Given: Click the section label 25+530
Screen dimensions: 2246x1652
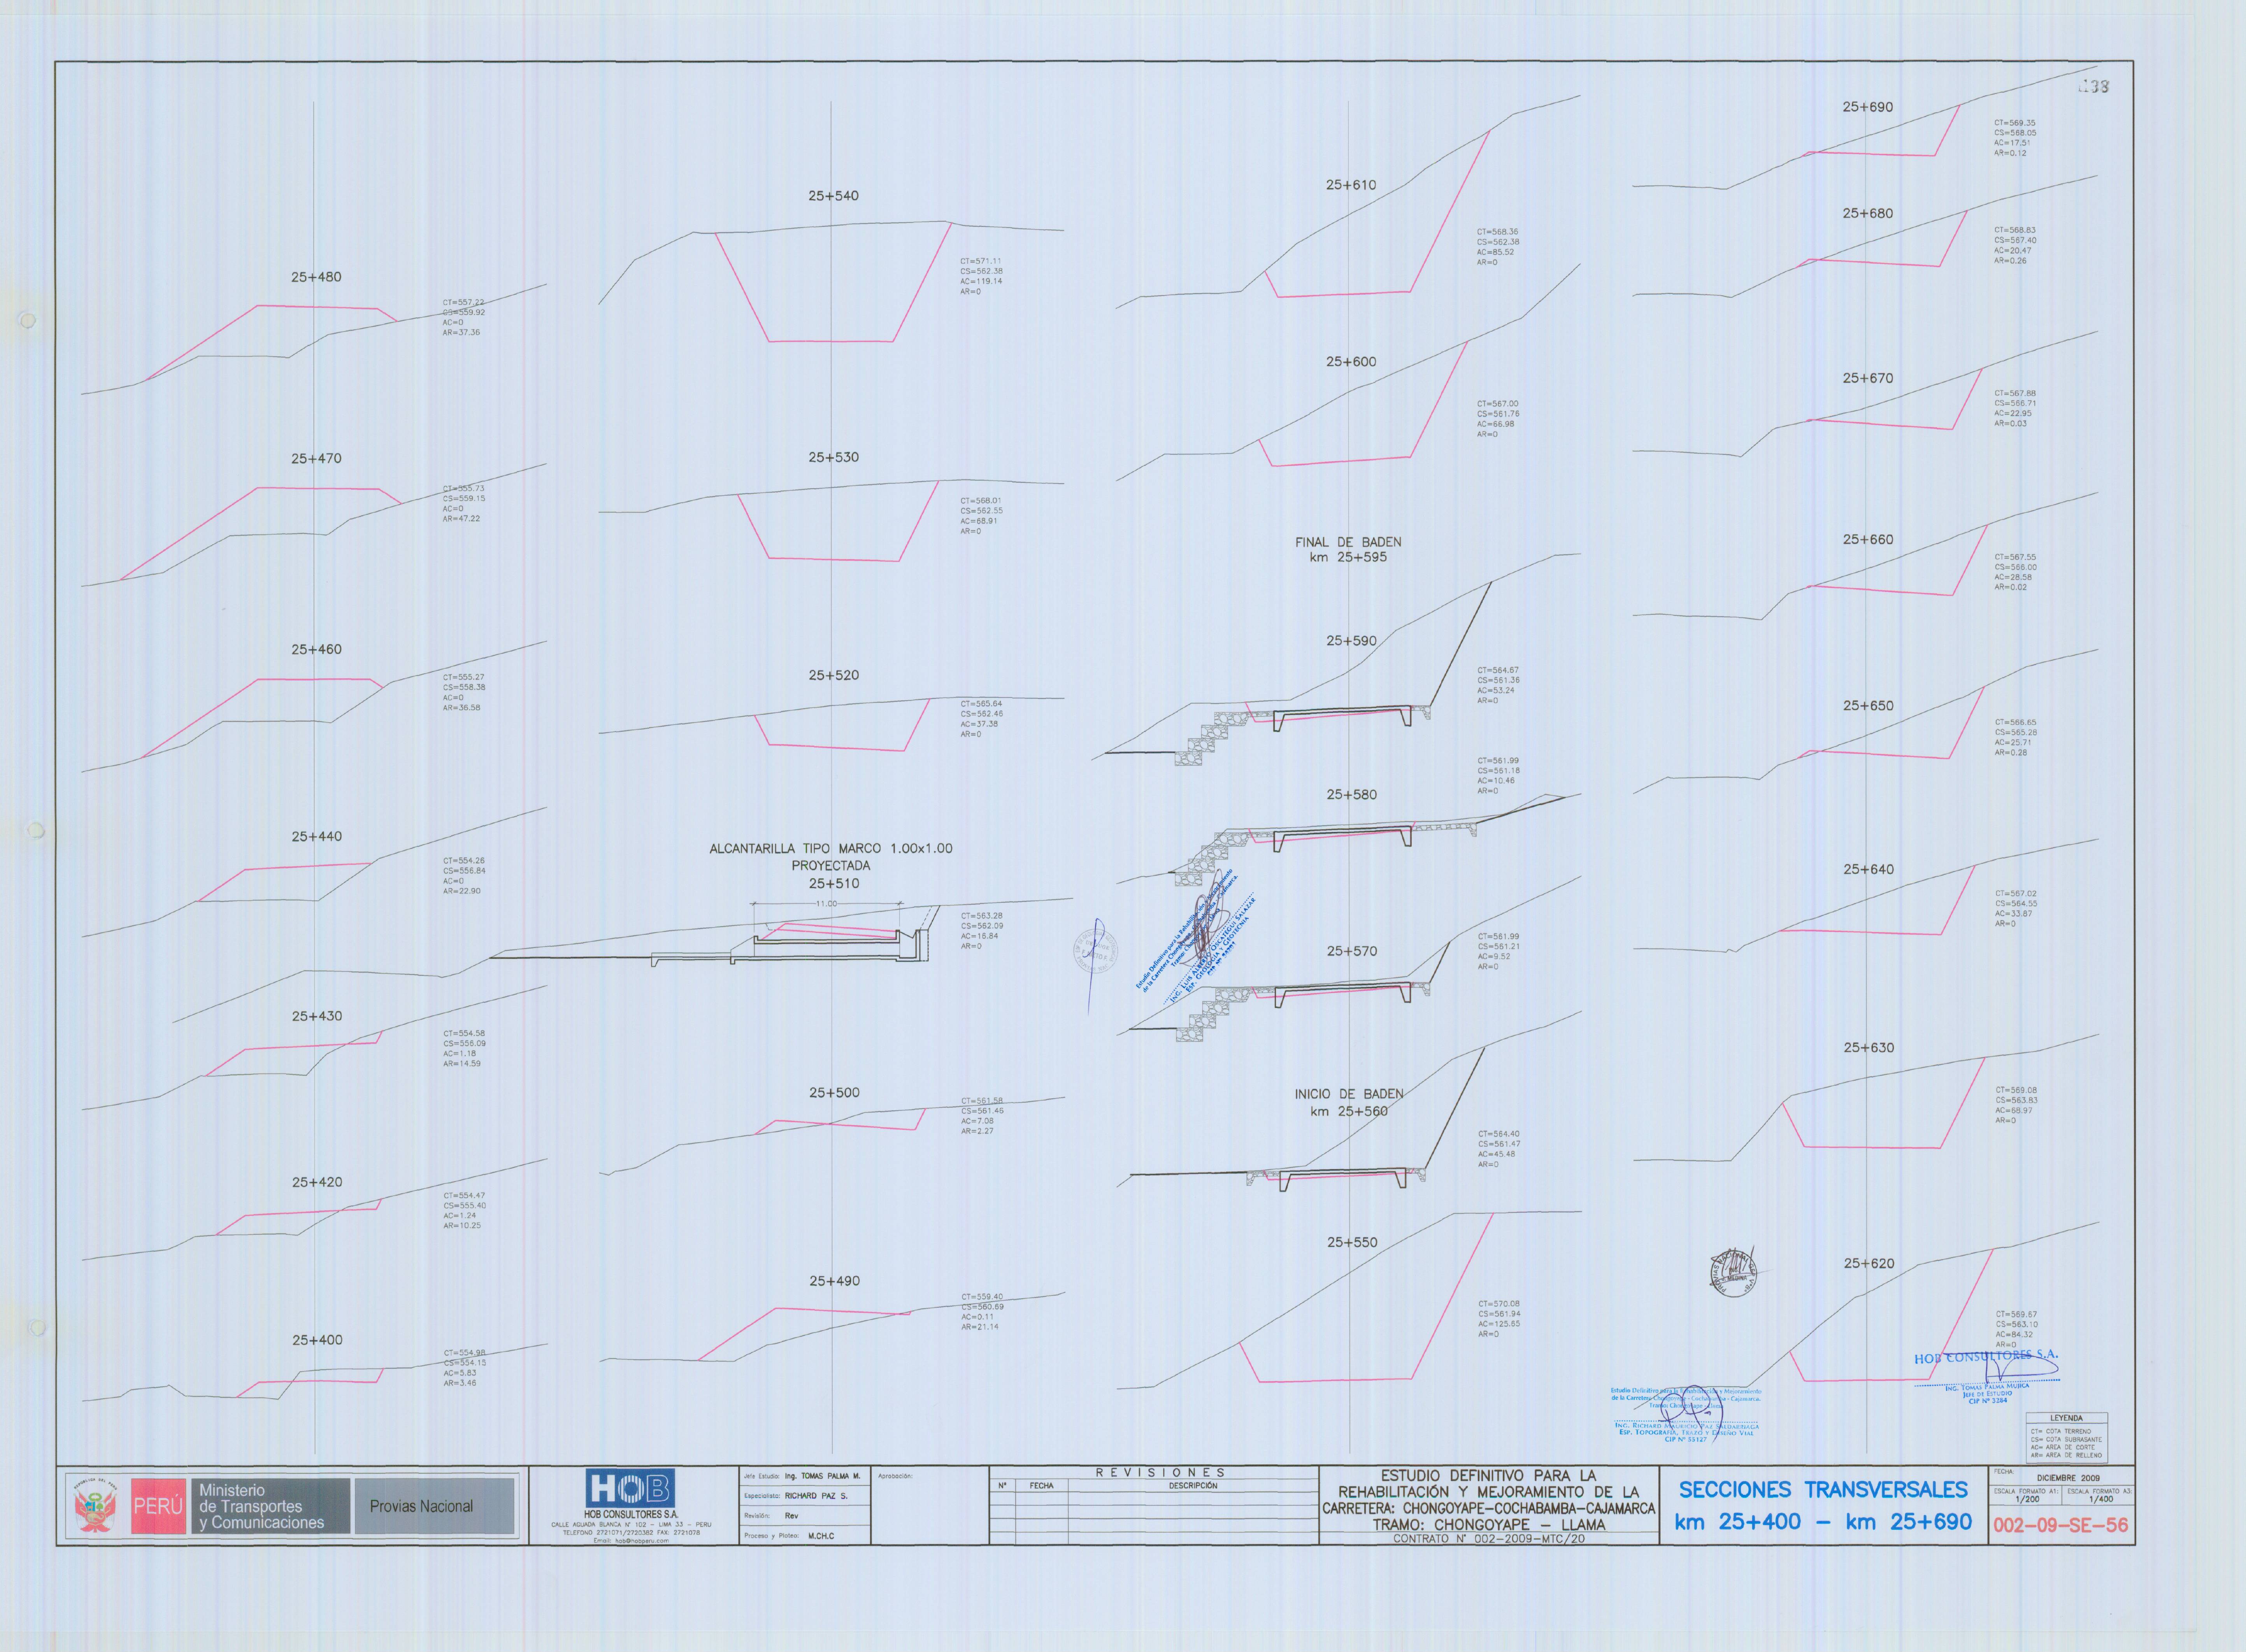Looking at the screenshot, I should [833, 457].
